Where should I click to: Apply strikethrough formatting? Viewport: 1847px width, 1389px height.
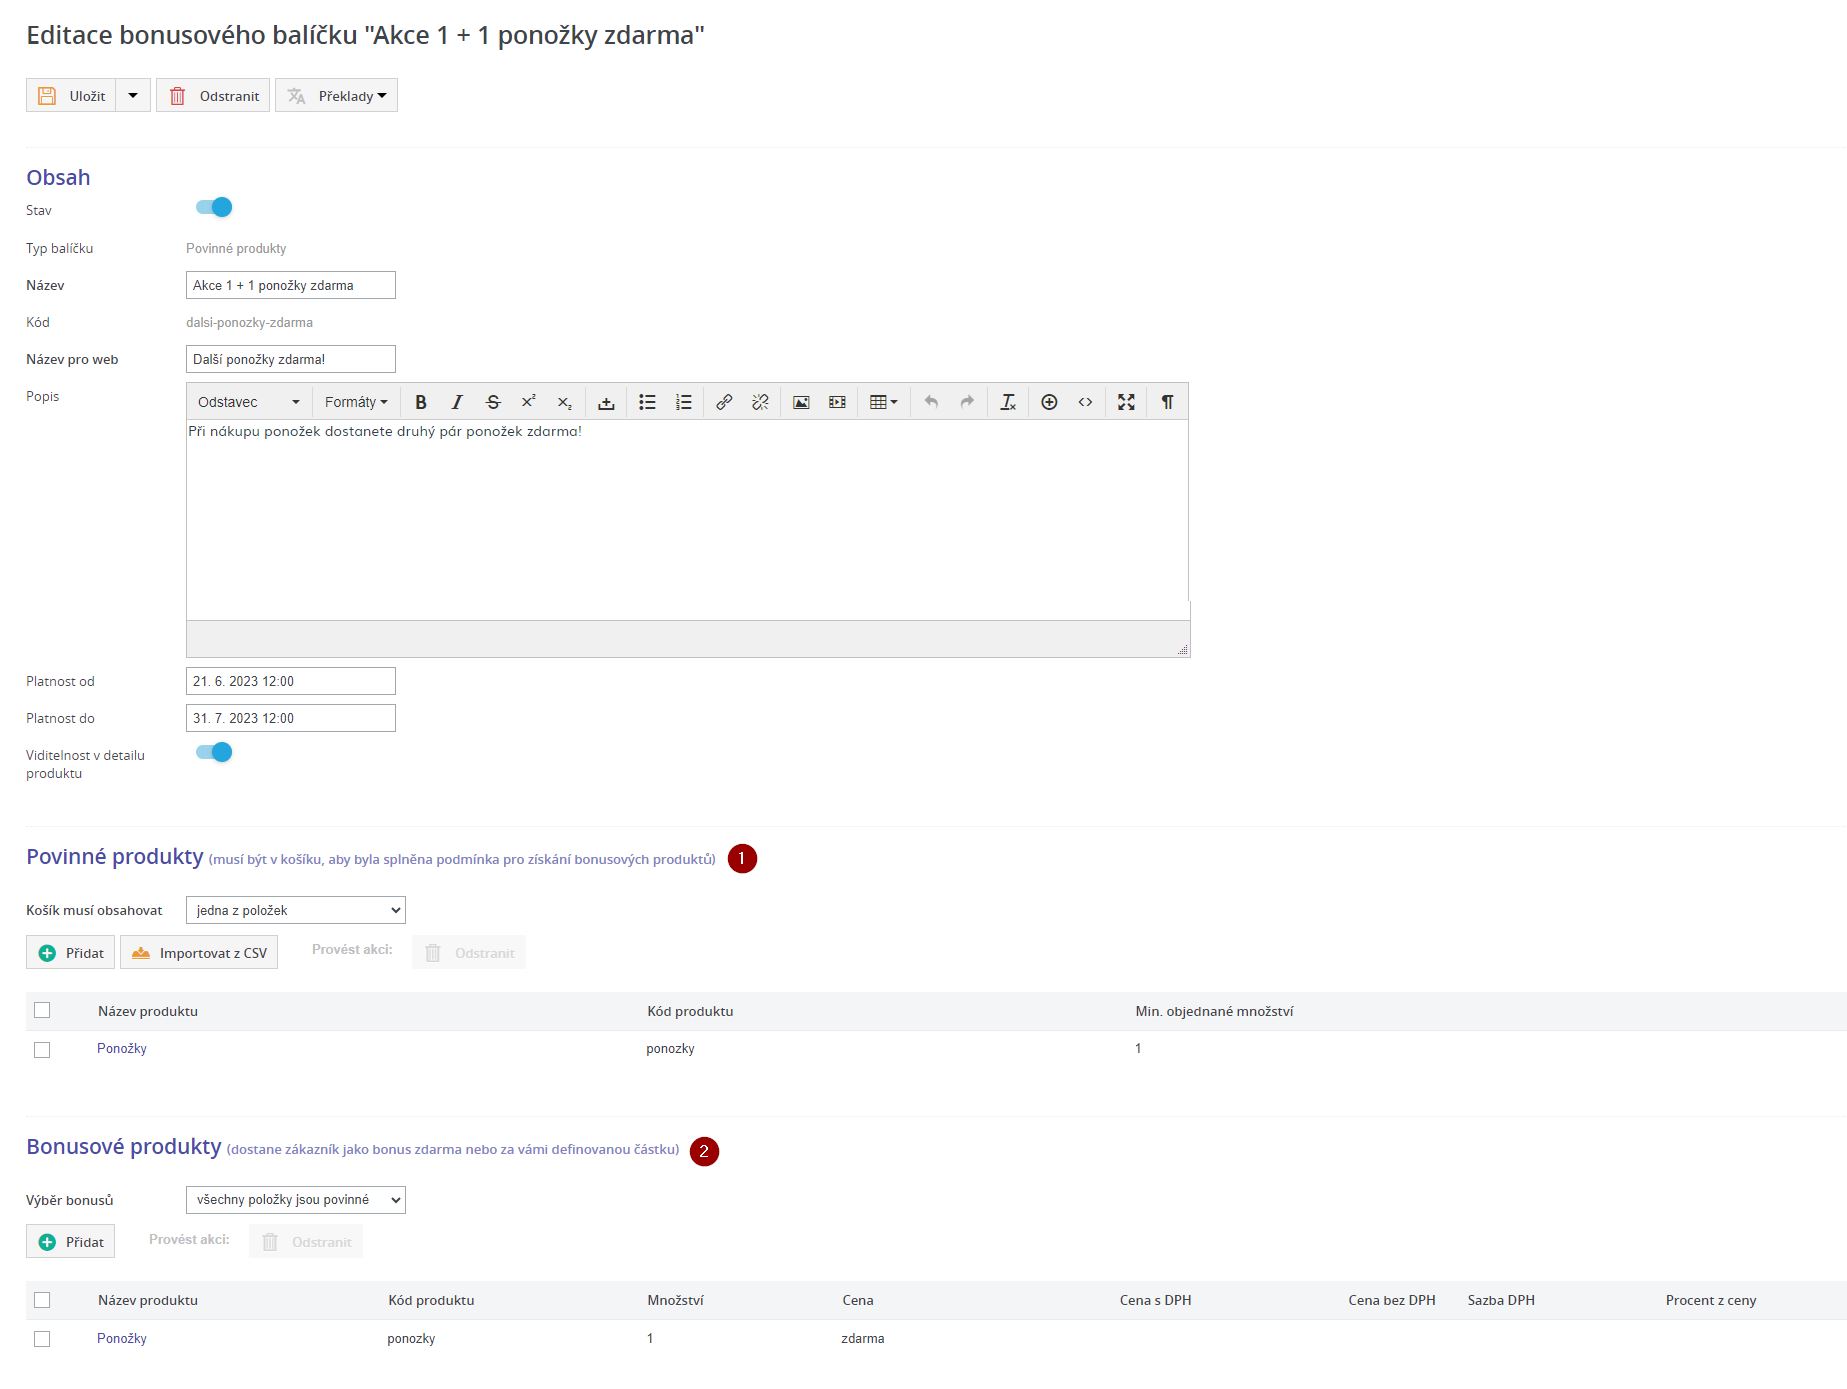coord(493,402)
